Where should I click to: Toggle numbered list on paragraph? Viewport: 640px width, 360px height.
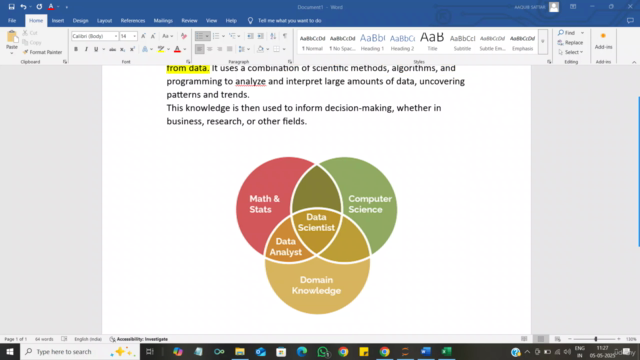coord(216,36)
